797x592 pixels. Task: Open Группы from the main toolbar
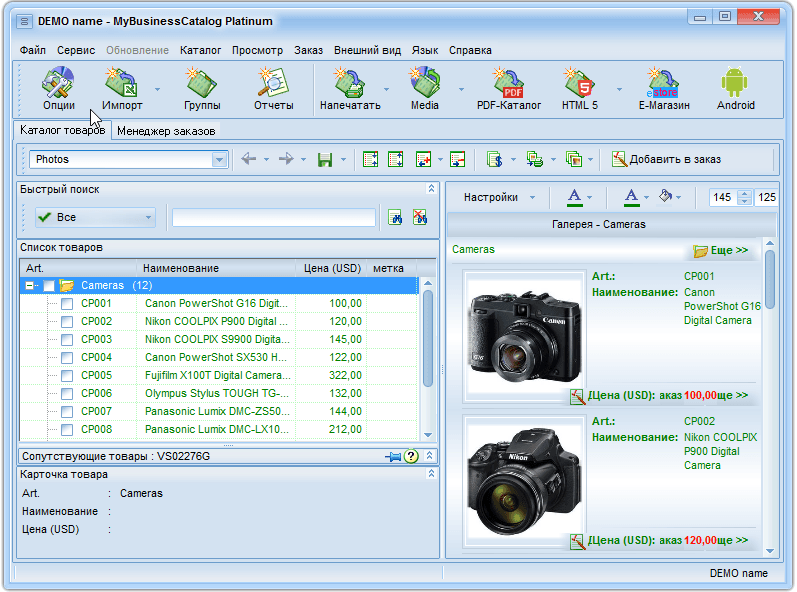click(202, 88)
